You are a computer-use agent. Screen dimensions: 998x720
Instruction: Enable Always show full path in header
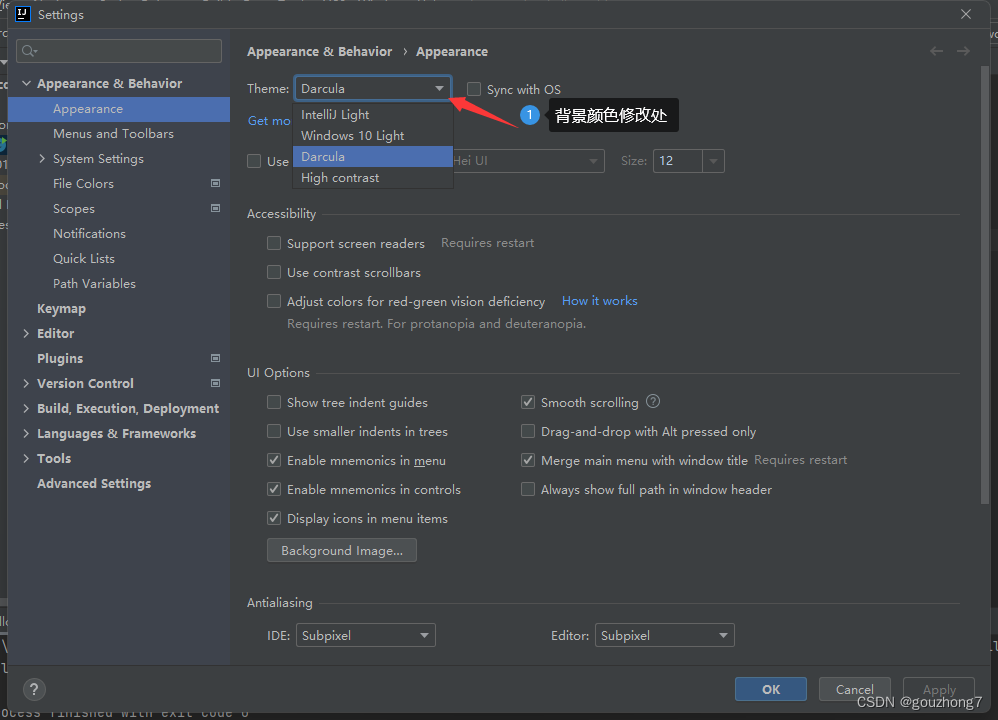click(528, 490)
